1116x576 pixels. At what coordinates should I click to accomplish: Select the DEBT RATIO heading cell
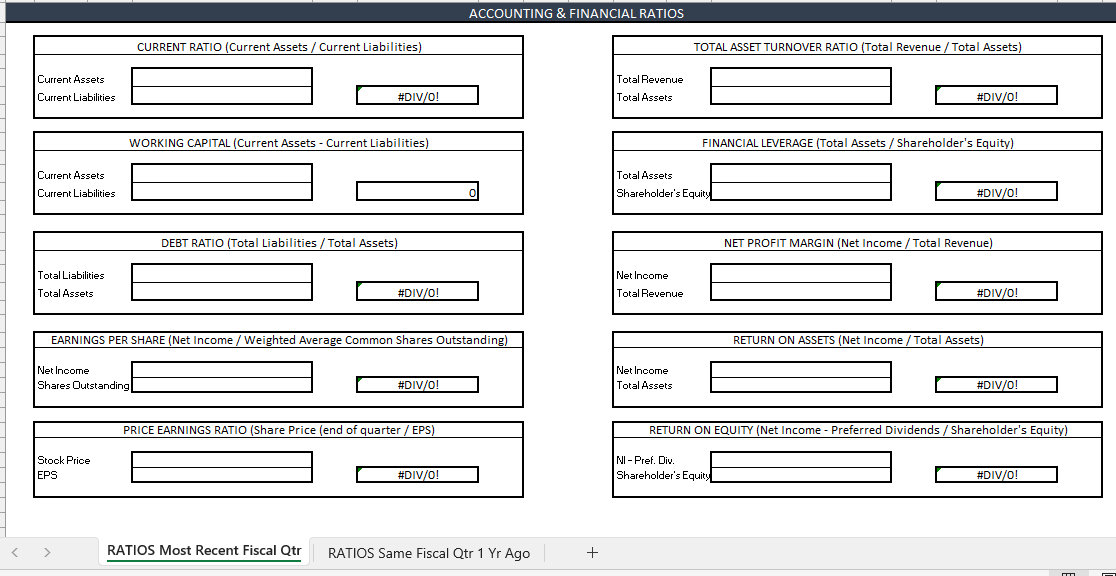point(278,242)
